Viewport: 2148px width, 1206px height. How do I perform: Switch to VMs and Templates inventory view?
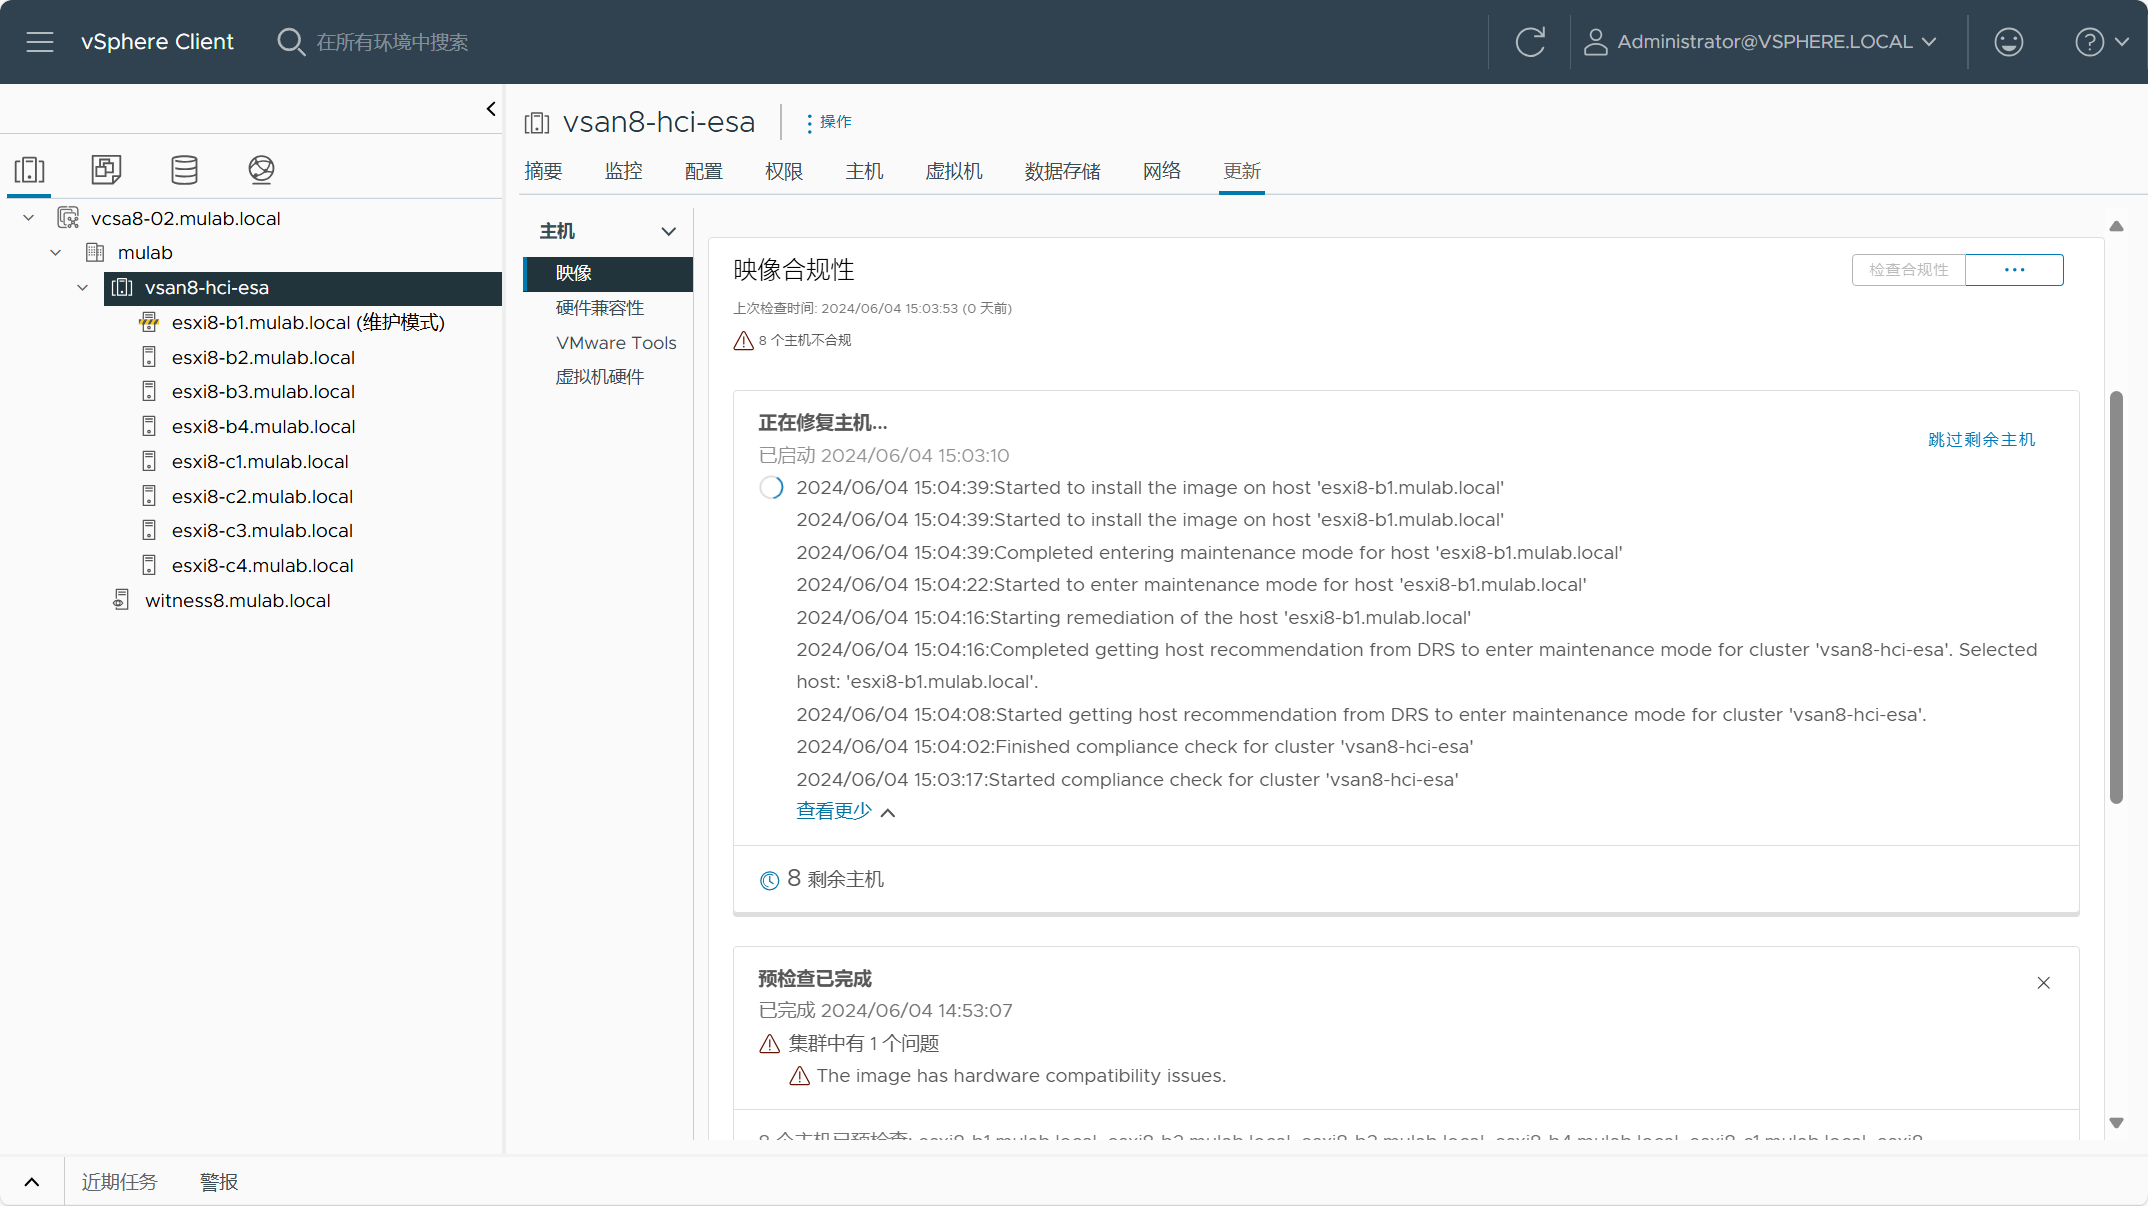pos(106,169)
